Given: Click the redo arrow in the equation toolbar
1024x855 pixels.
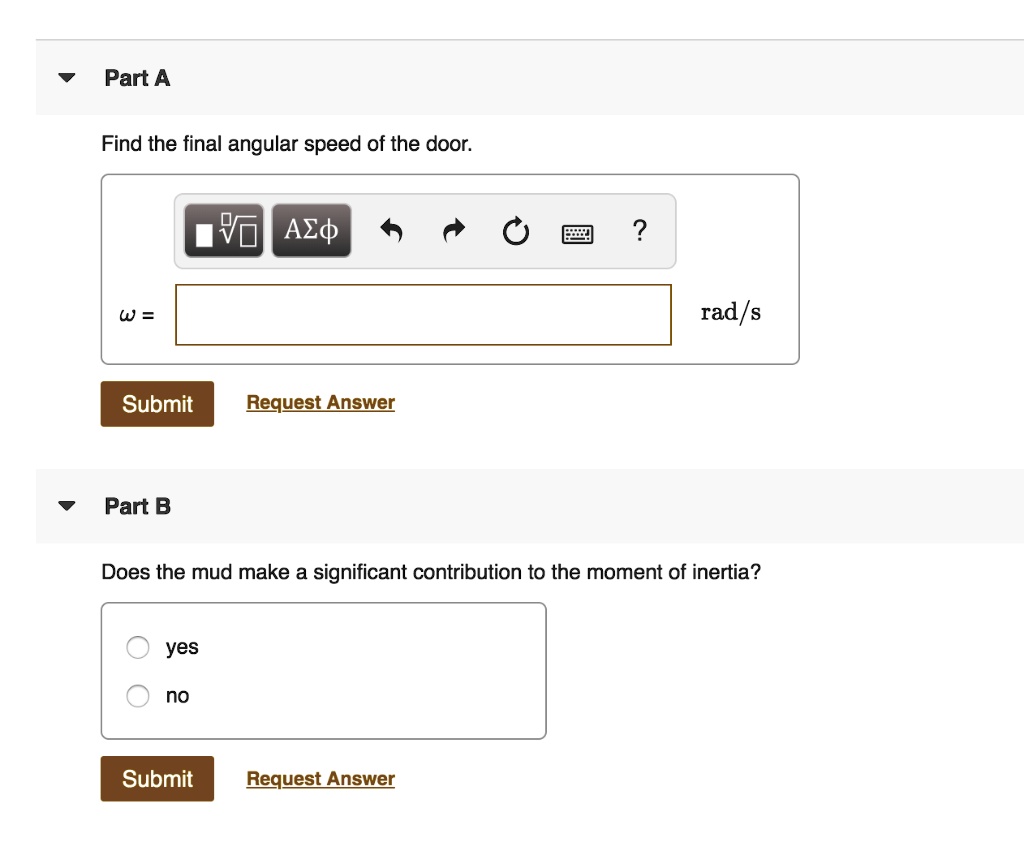Looking at the screenshot, I should pyautogui.click(x=453, y=230).
